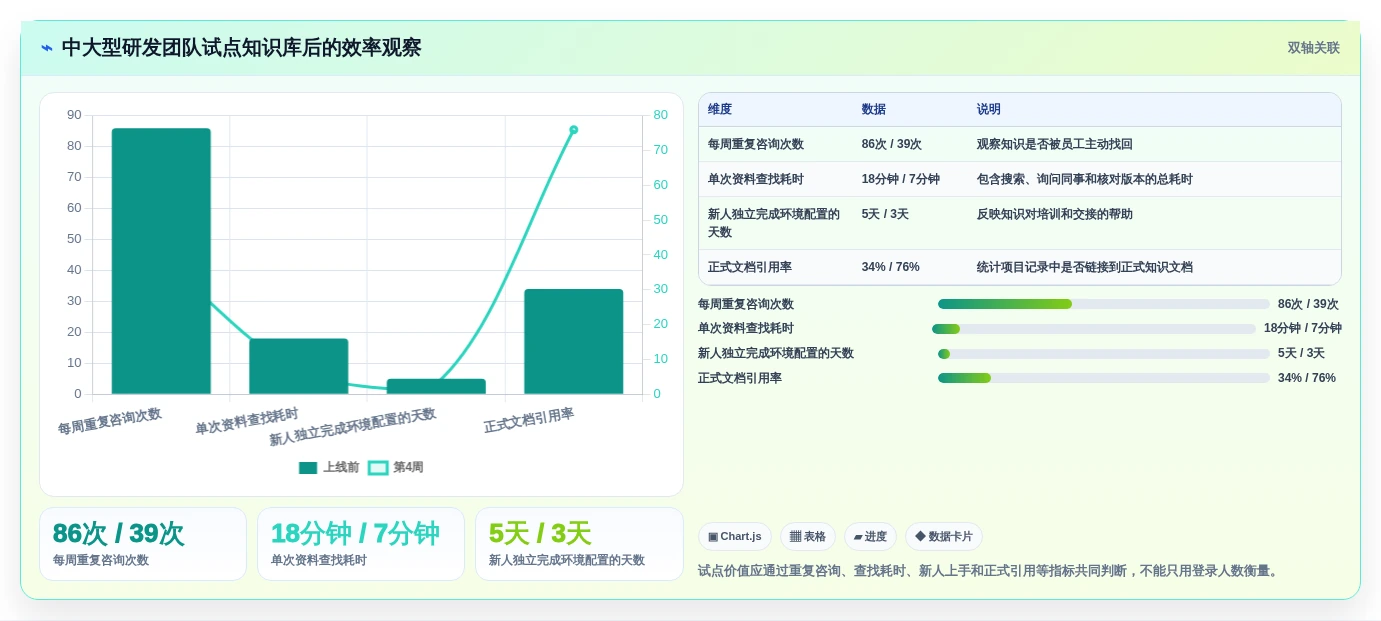
Task: Click description 统计项目记录中是否链接到正式知识文档
Action: pos(1085,267)
